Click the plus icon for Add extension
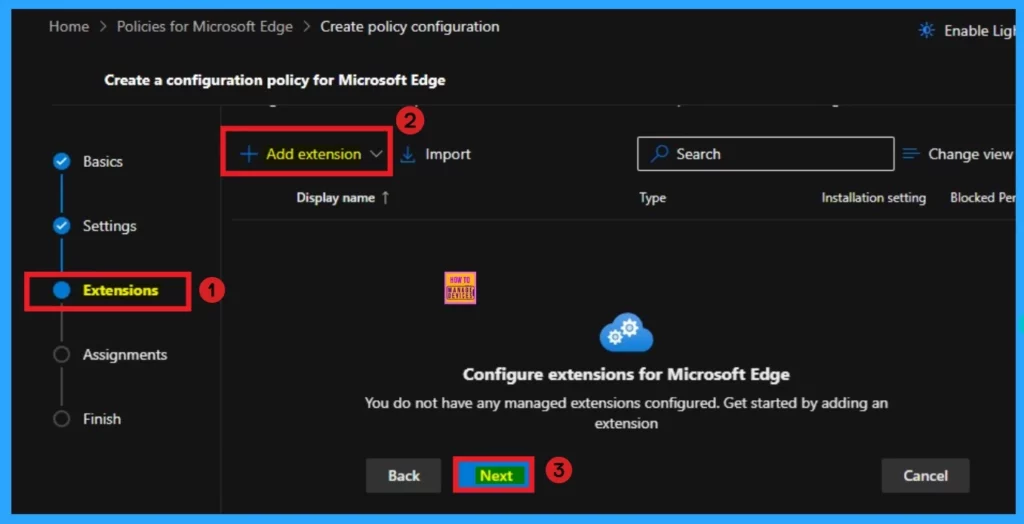 pos(249,154)
